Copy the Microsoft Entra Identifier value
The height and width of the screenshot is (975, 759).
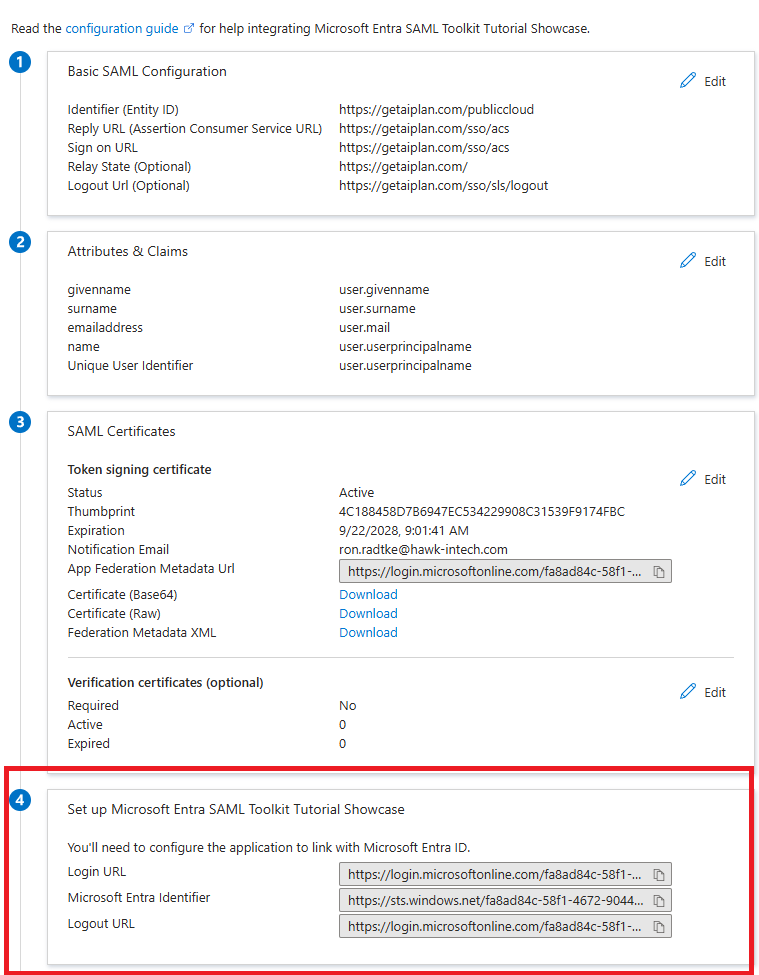tap(659, 901)
